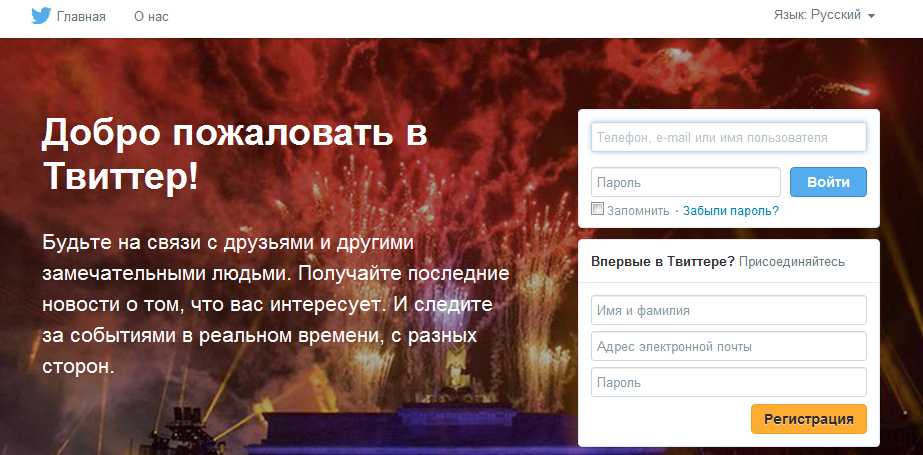
Task: Go to the О нас page
Action: pos(151,16)
